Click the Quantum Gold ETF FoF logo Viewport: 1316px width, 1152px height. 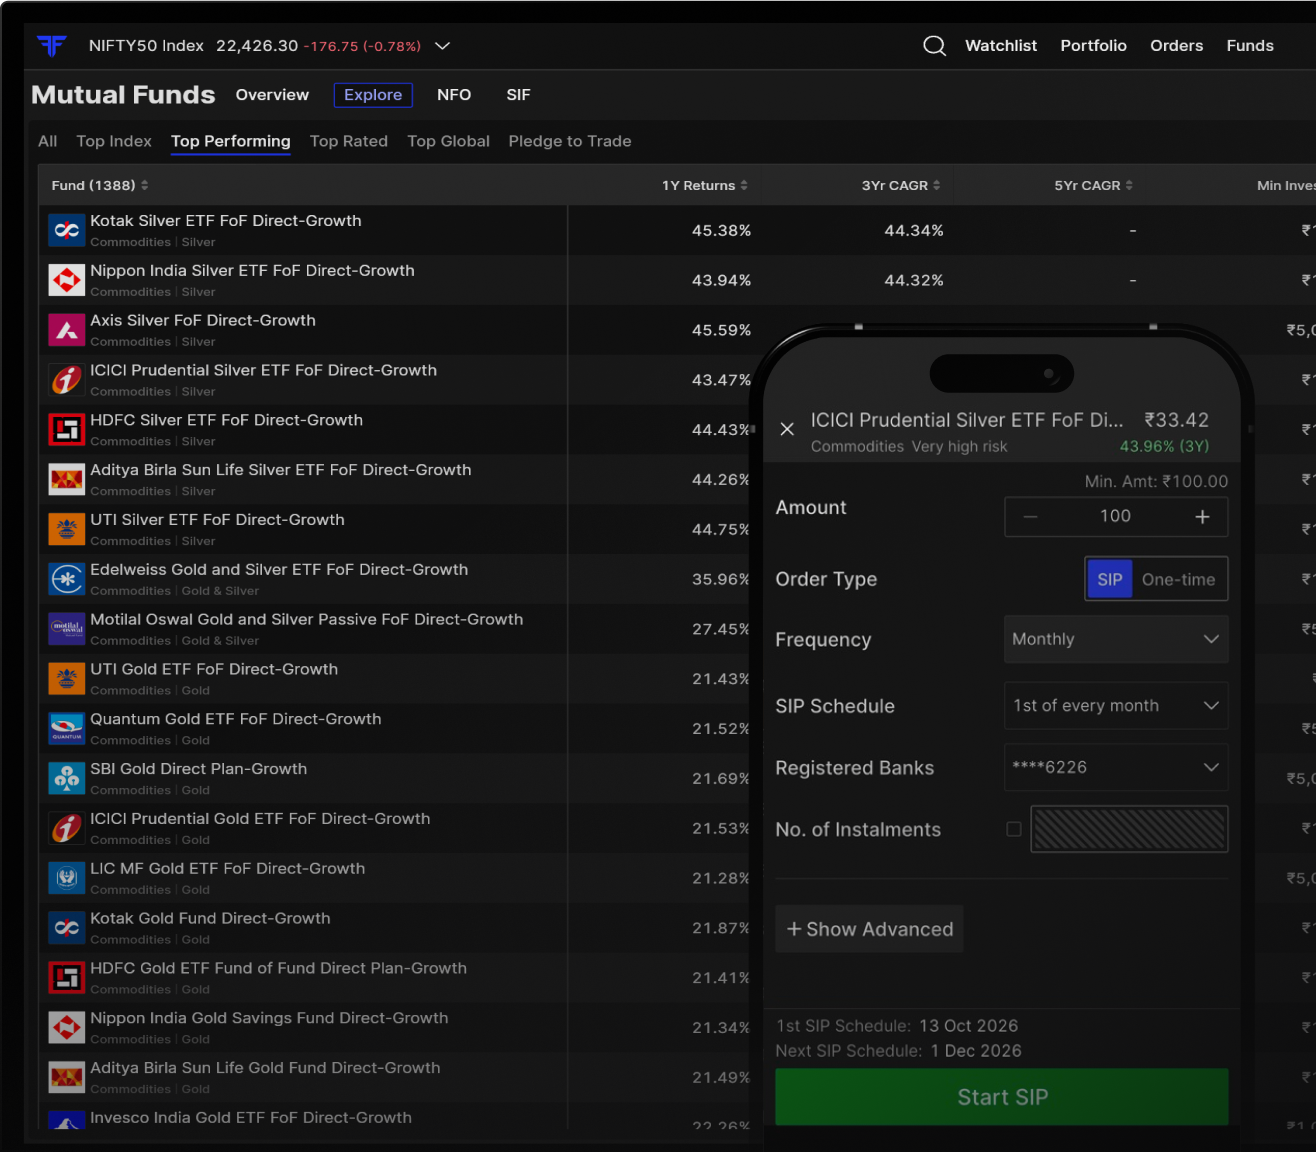pos(67,729)
